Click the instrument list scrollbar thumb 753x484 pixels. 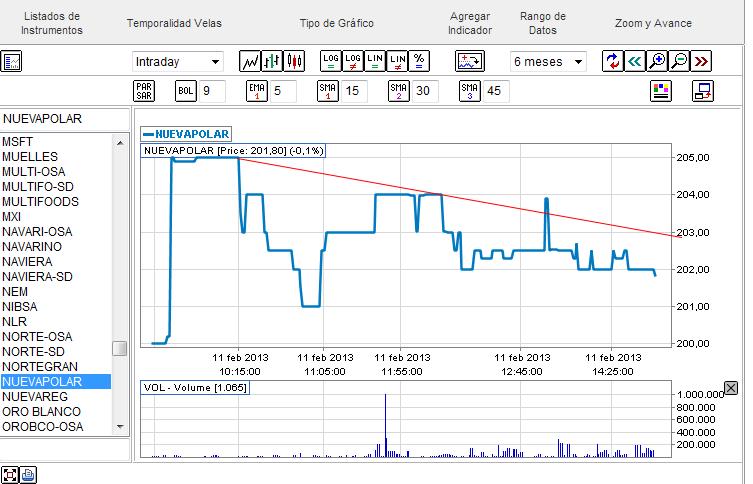(120, 349)
